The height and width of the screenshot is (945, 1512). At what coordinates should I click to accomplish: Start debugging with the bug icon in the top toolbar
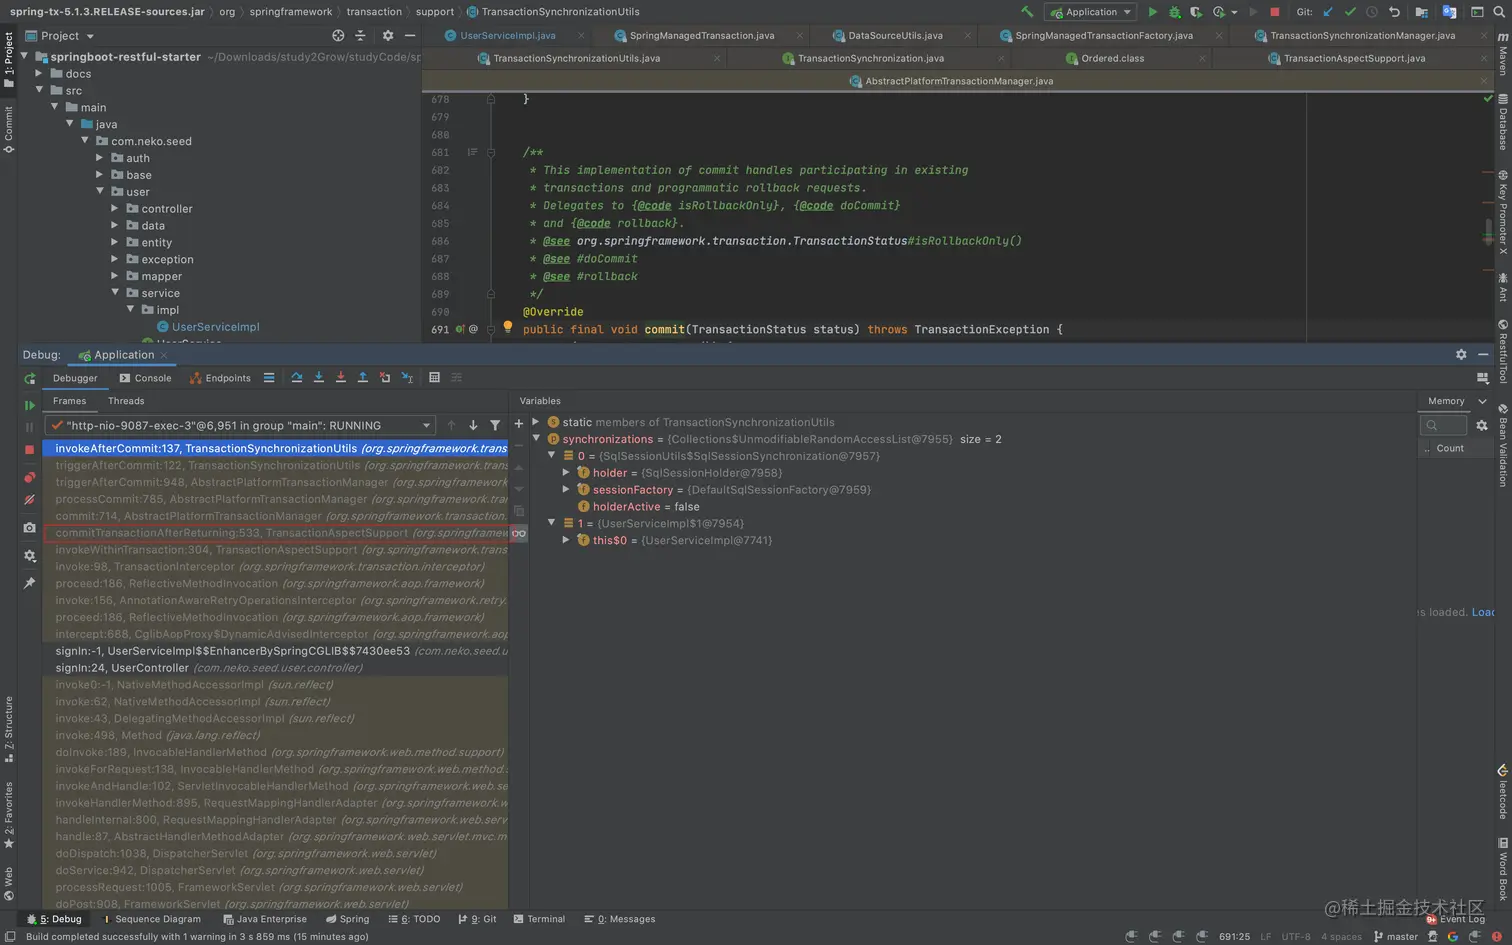coord(1174,12)
